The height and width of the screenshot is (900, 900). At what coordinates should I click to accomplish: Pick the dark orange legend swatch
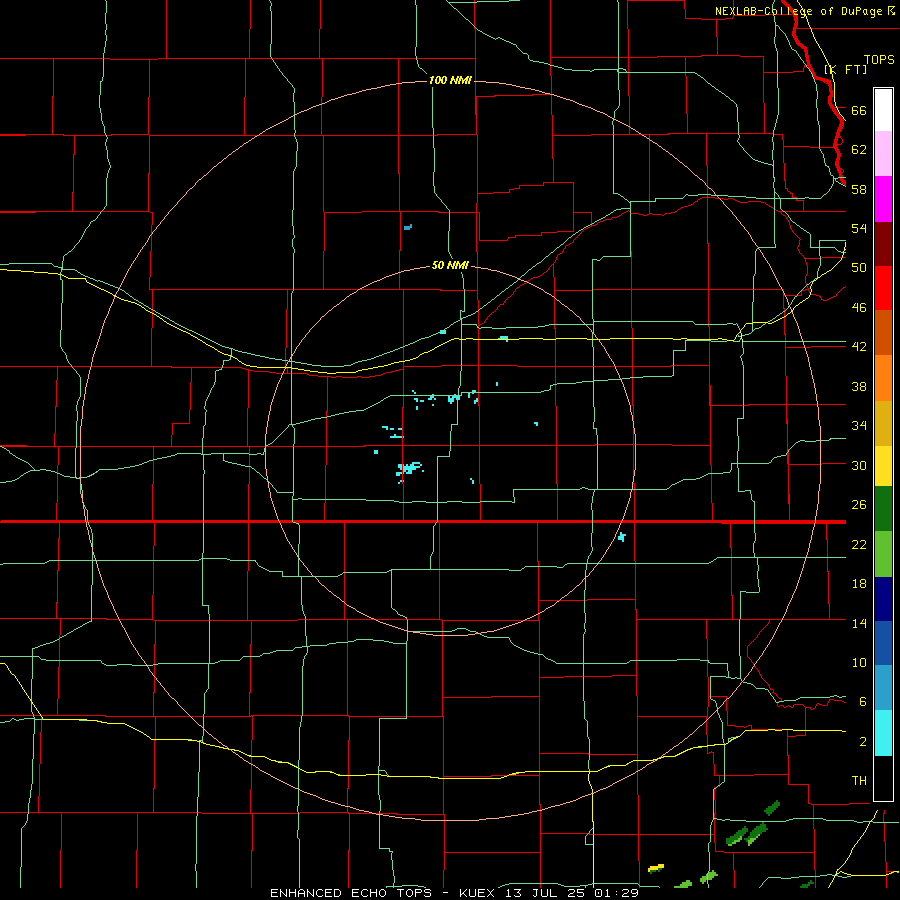tap(883, 332)
